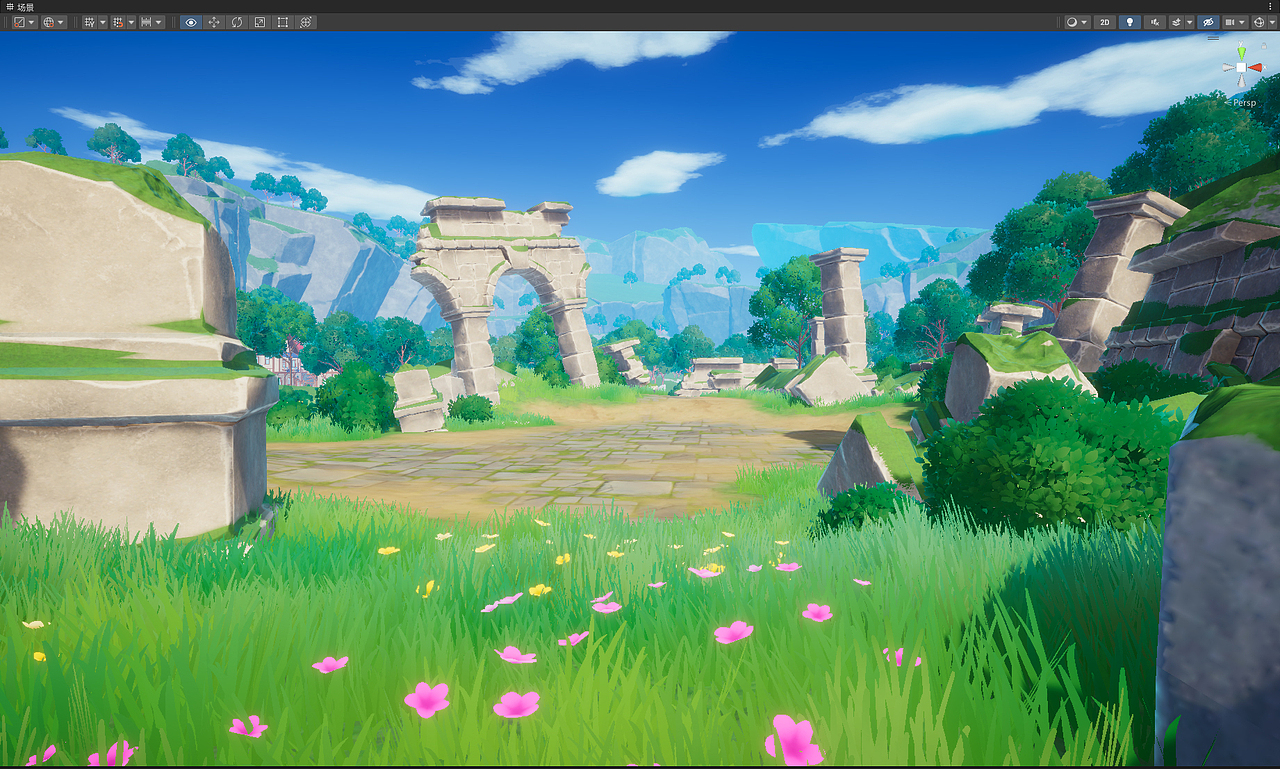Viewport: 1280px width, 769px height.
Task: Click the left gray cone of orientation gizmo
Action: [x=1228, y=67]
